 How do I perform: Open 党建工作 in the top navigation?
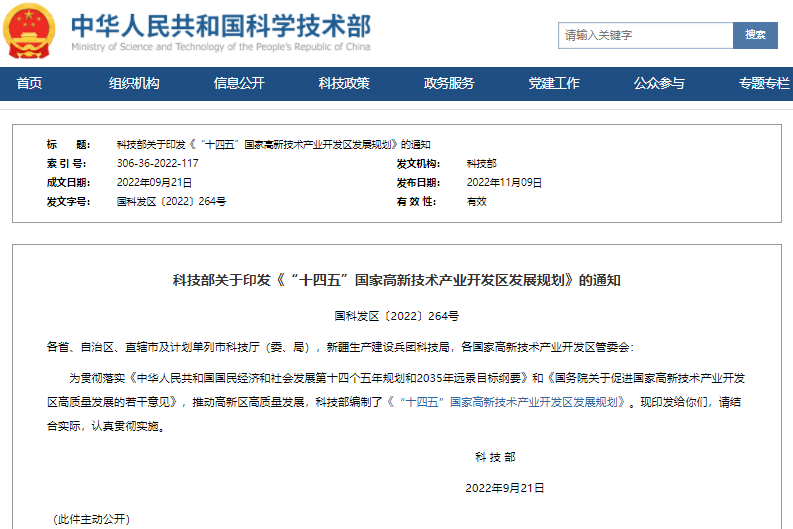click(x=554, y=84)
